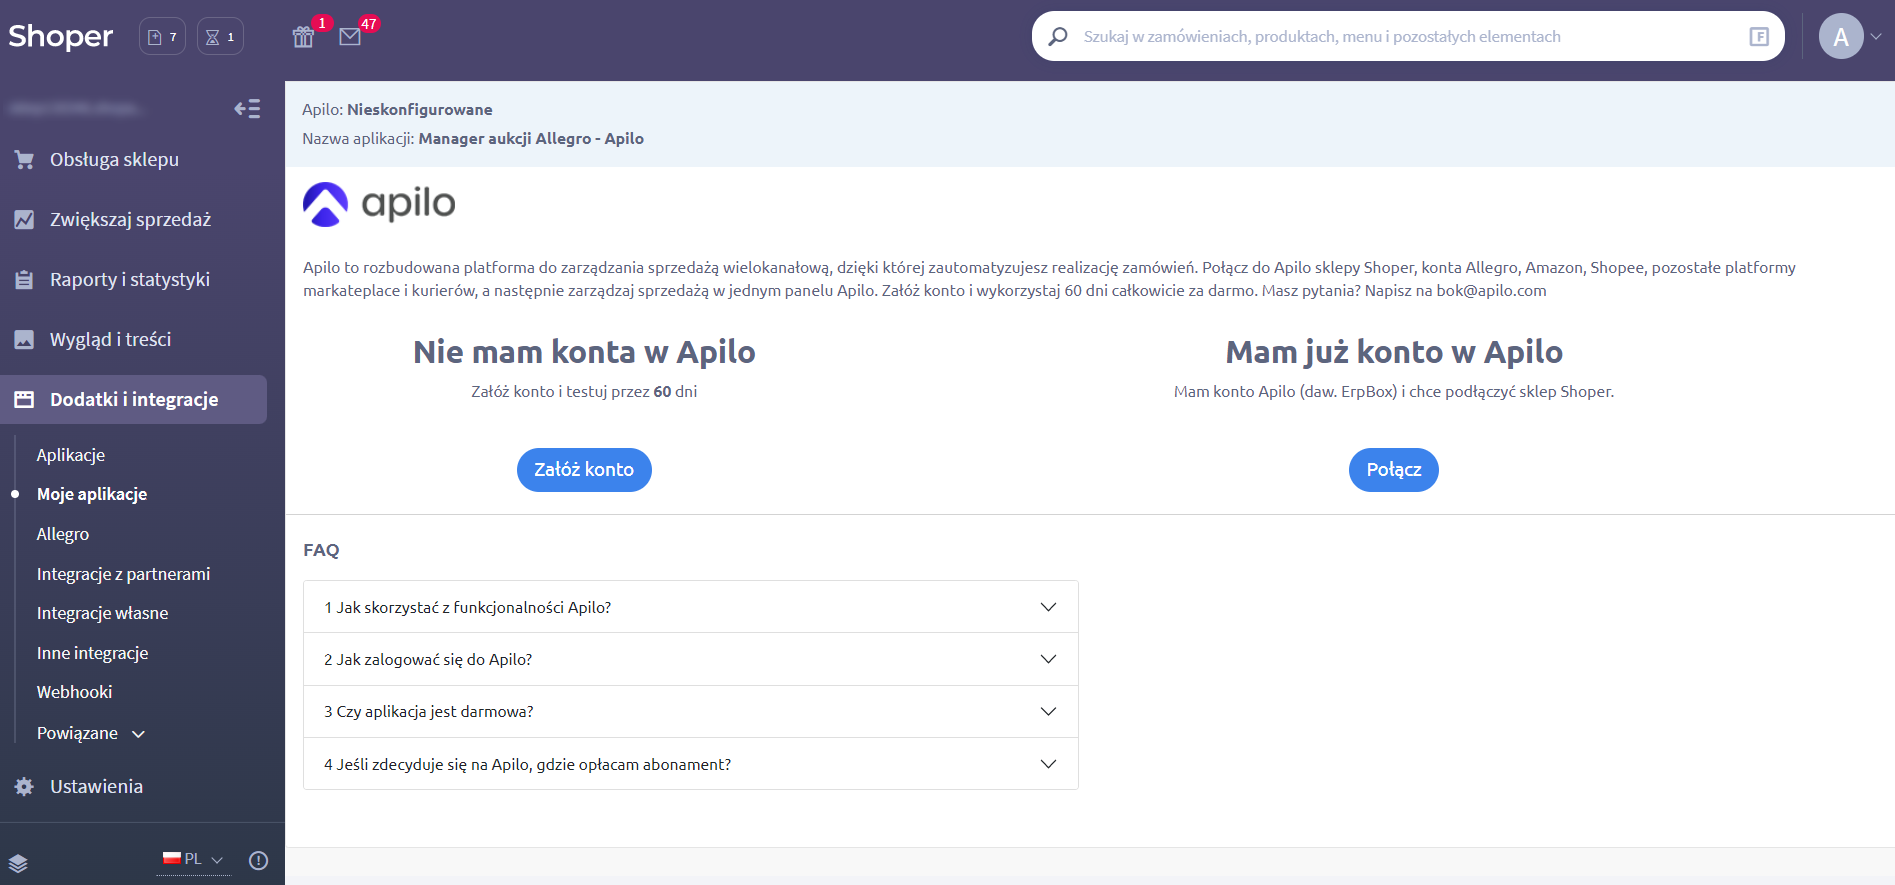
Task: Open the mail inbox with 47 messages
Action: [x=350, y=37]
